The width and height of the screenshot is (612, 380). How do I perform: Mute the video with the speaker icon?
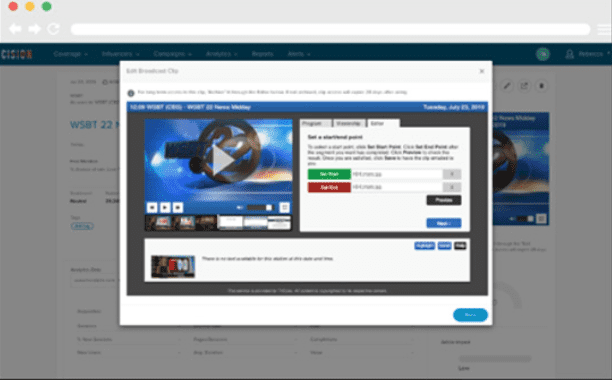click(240, 208)
